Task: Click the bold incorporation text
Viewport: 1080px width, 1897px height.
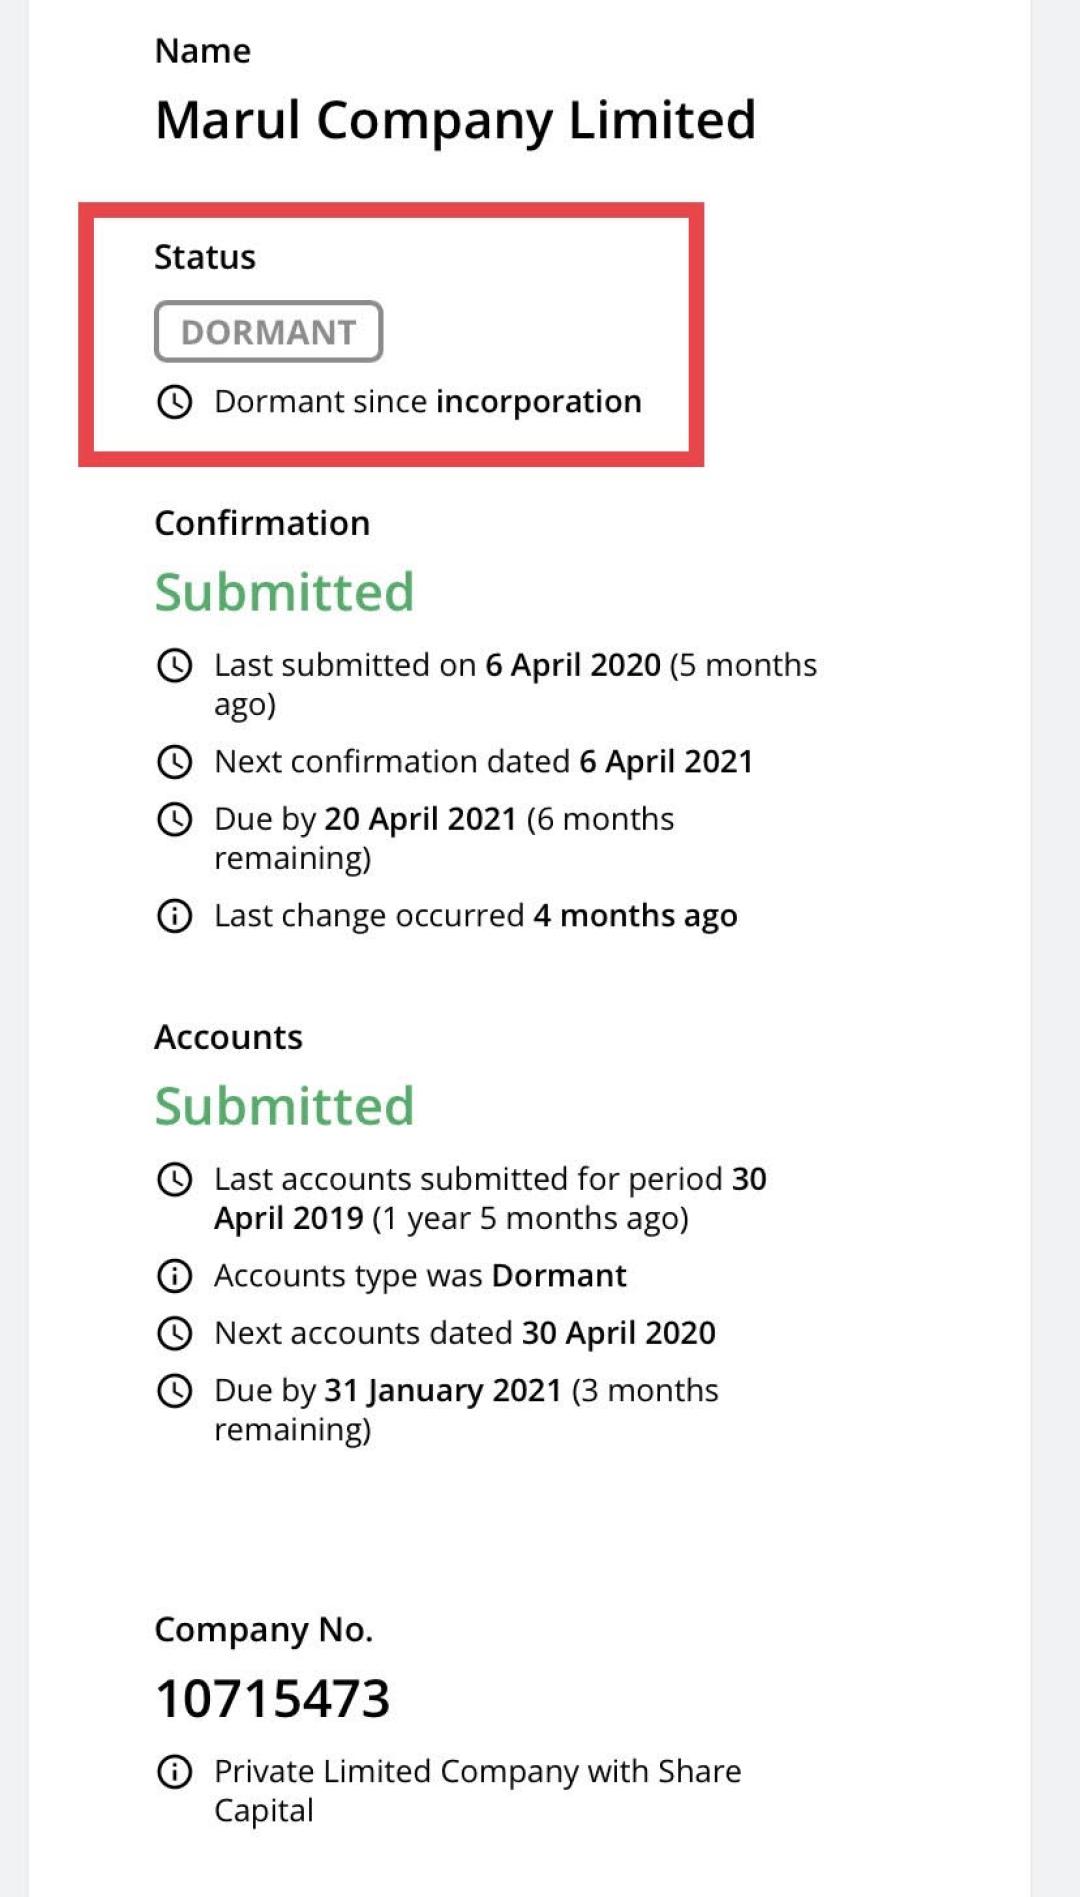Action: 538,402
